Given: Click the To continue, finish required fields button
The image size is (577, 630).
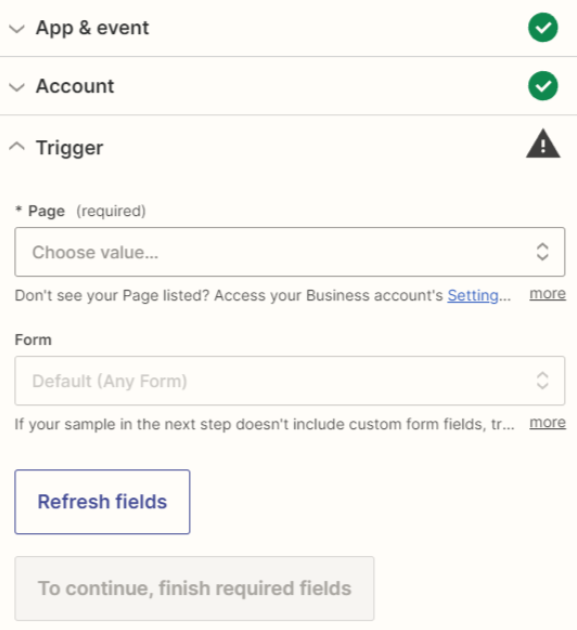Looking at the screenshot, I should click(194, 588).
